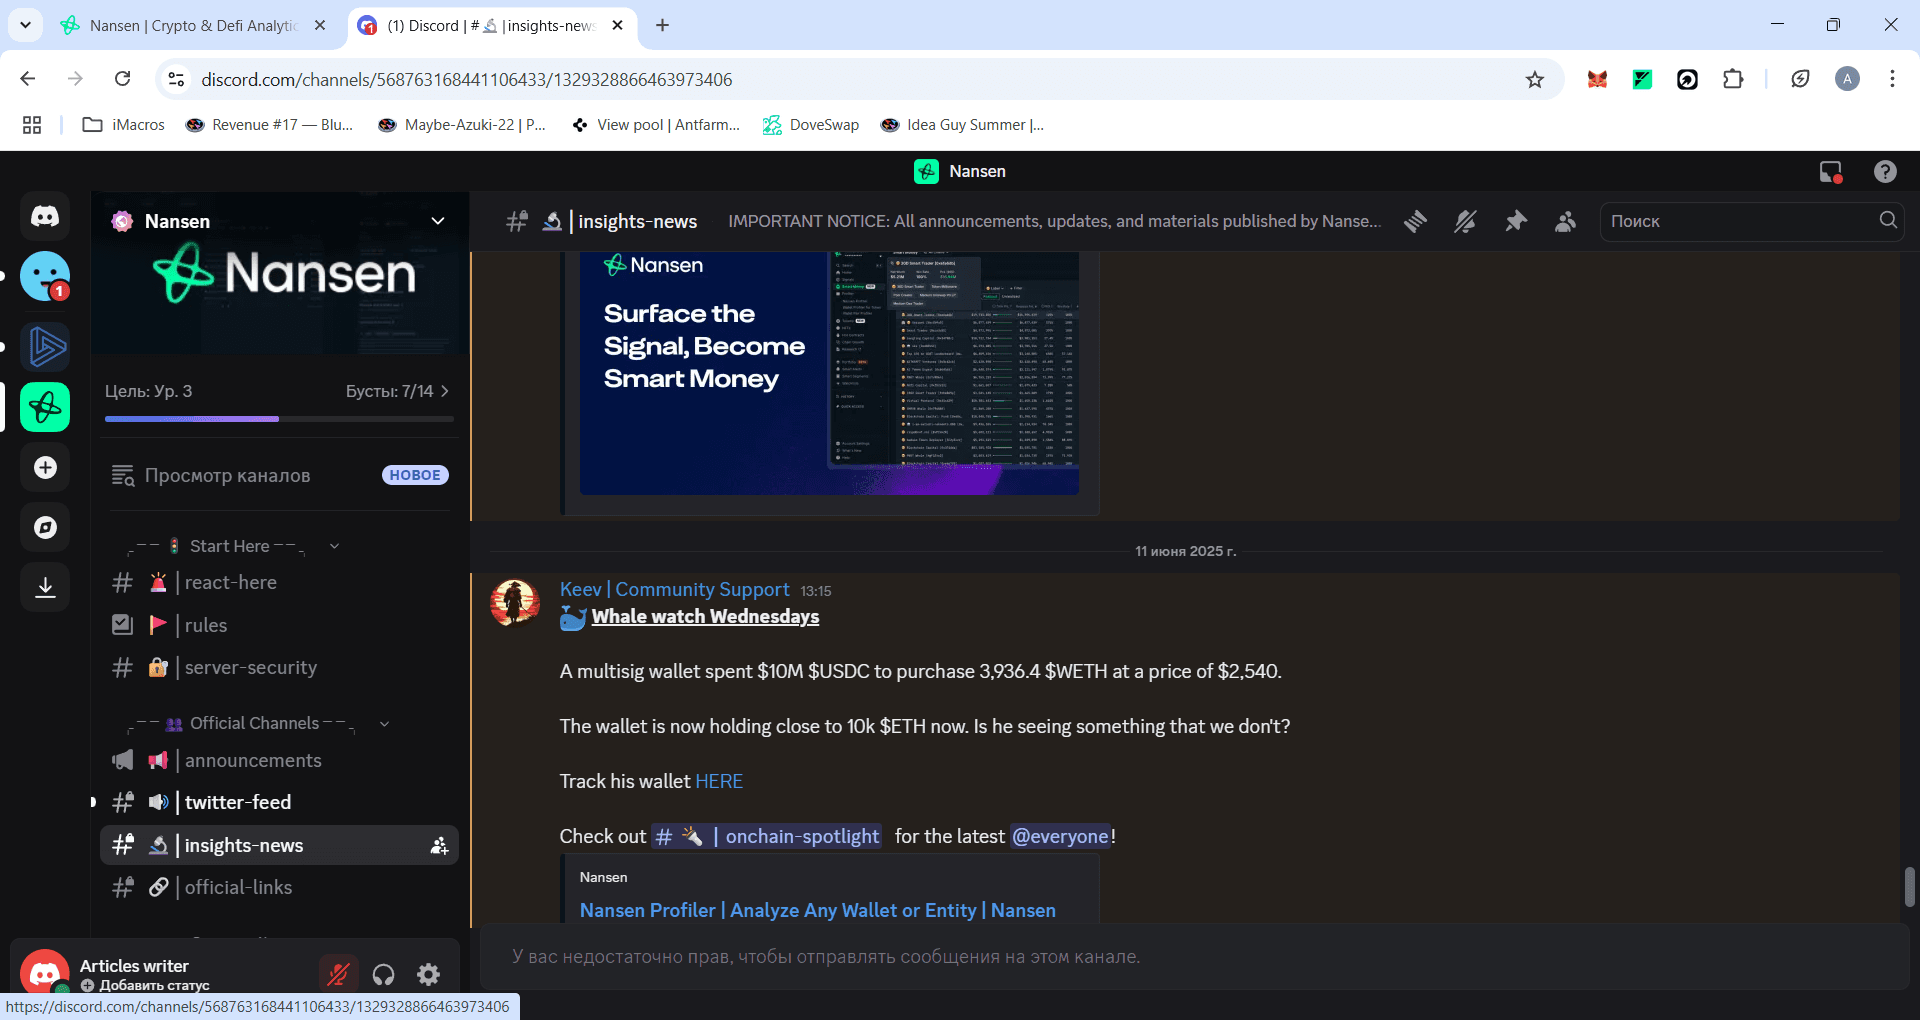Reload the current page

click(122, 79)
